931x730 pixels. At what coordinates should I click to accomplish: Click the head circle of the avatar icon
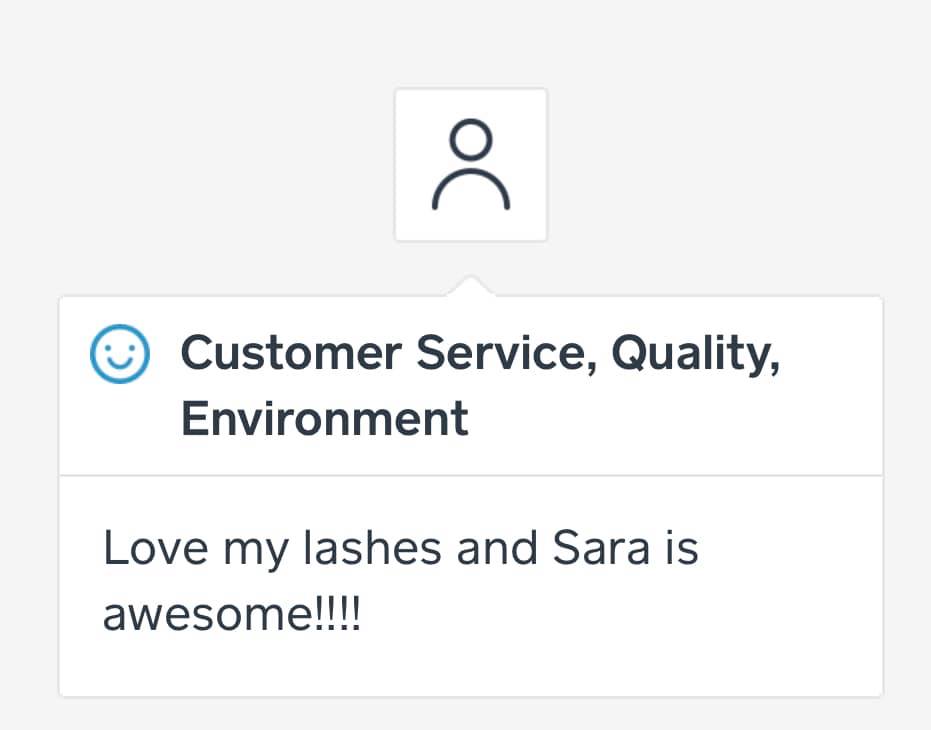(471, 140)
